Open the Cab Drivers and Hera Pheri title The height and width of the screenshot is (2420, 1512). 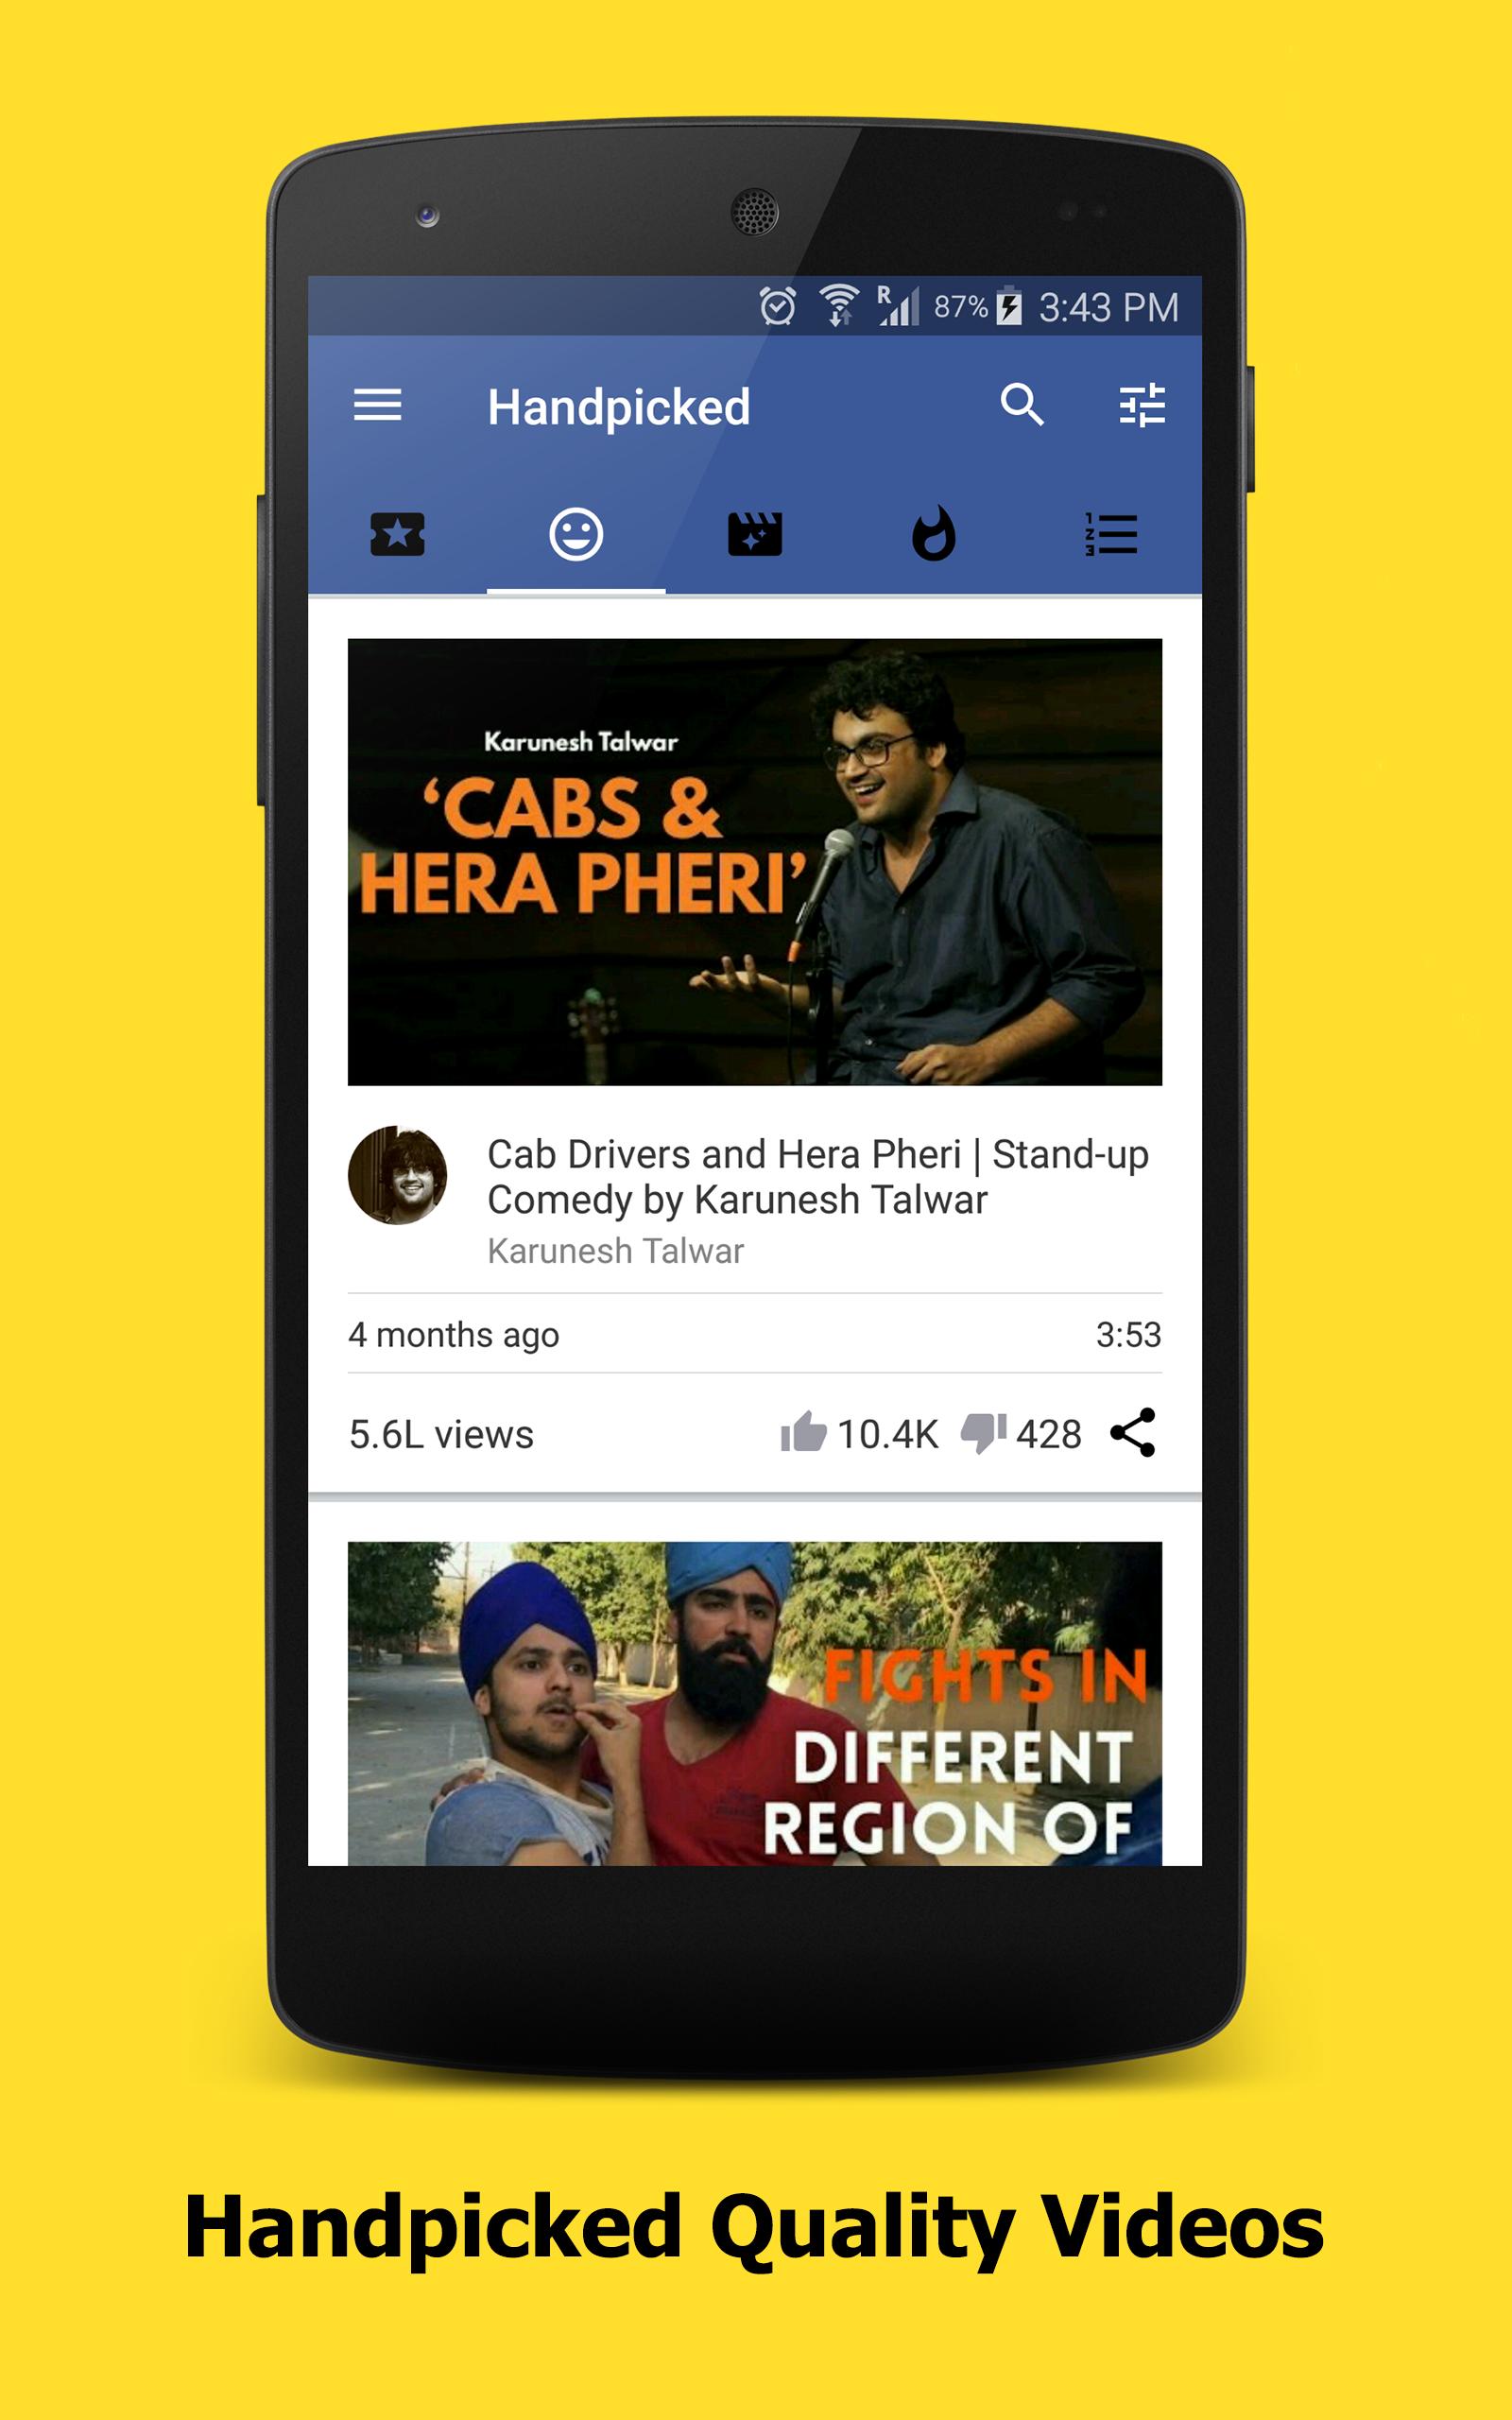818,1177
